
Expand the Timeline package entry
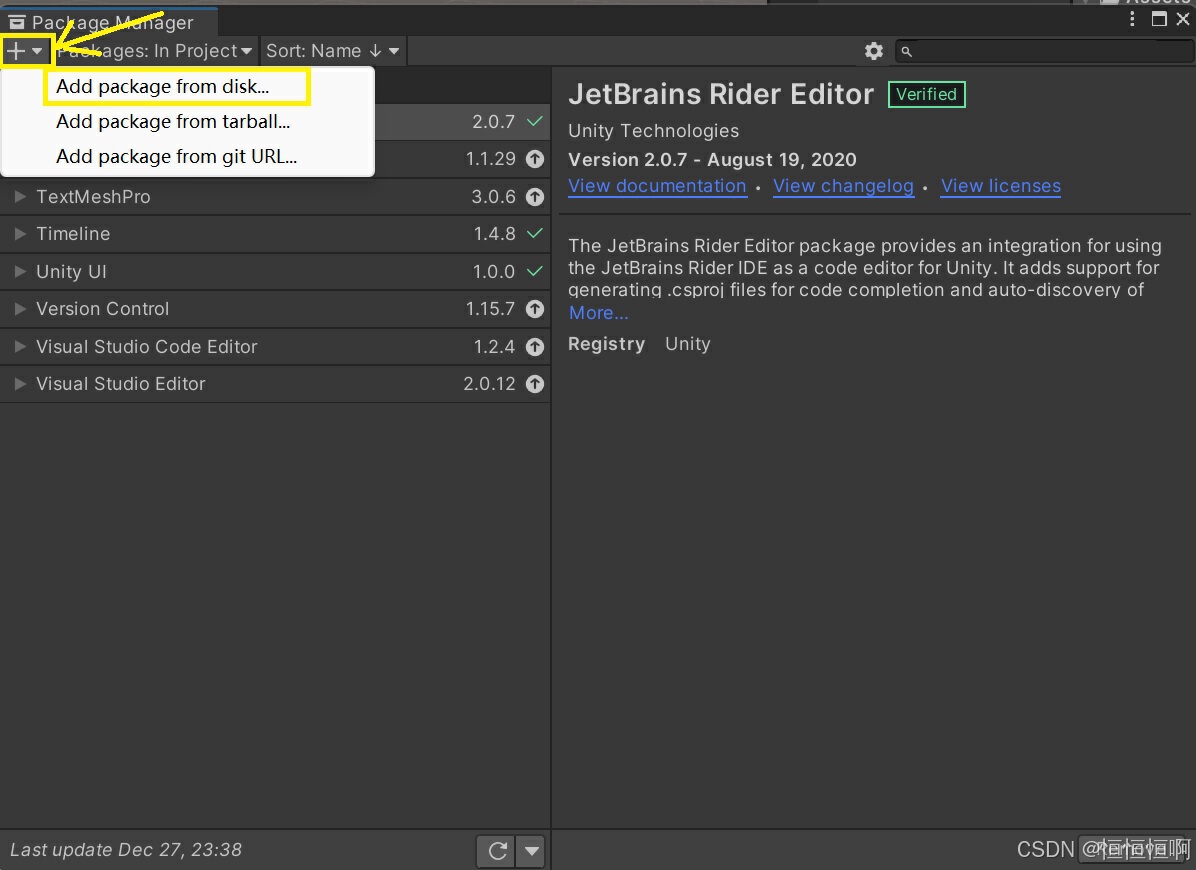tap(21, 234)
